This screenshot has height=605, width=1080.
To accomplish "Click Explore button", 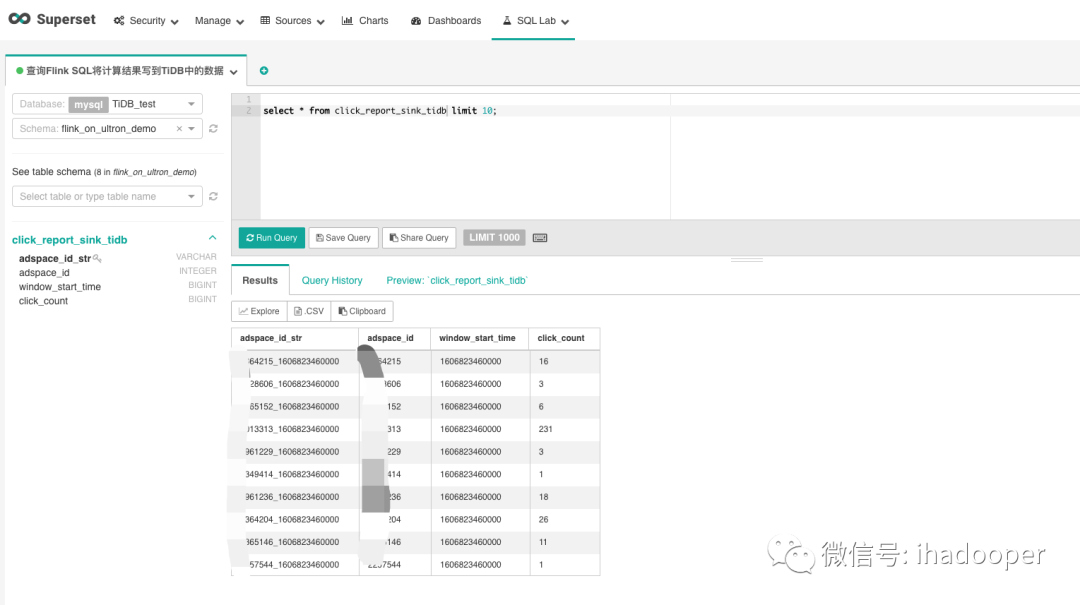I will pyautogui.click(x=259, y=311).
